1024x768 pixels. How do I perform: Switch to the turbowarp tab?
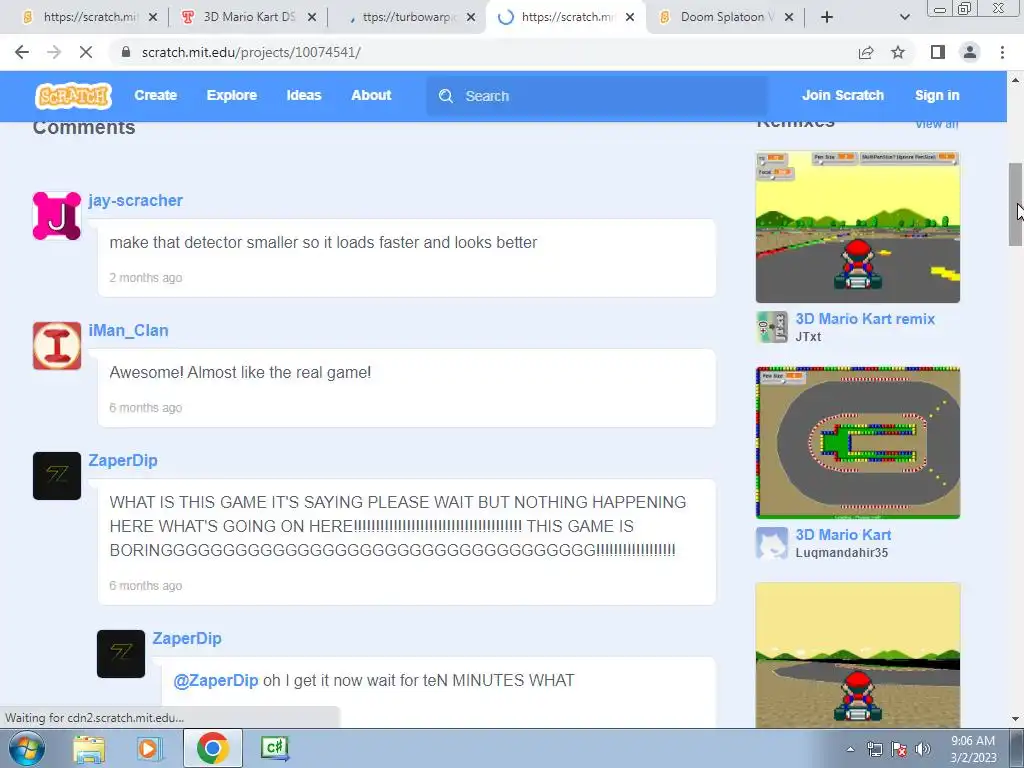(x=406, y=17)
